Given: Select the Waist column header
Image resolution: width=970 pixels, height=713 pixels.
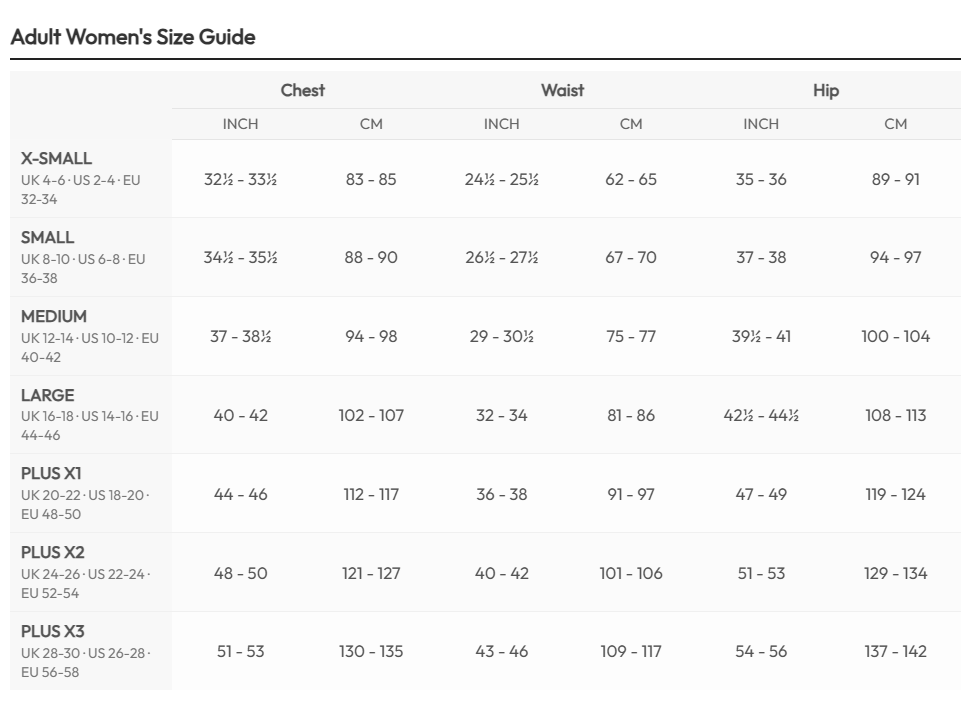Looking at the screenshot, I should click(562, 91).
